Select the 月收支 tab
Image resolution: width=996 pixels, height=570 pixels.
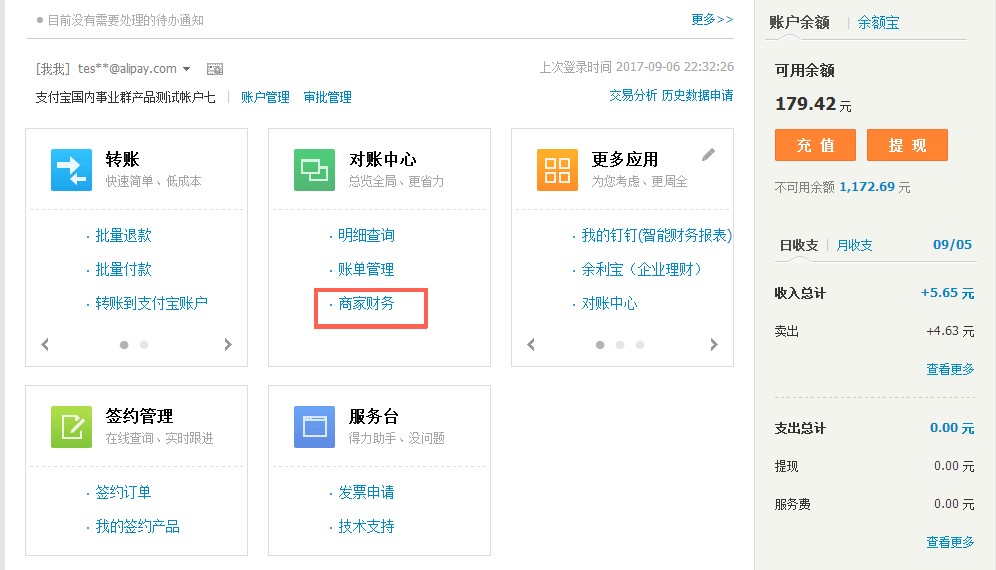854,245
